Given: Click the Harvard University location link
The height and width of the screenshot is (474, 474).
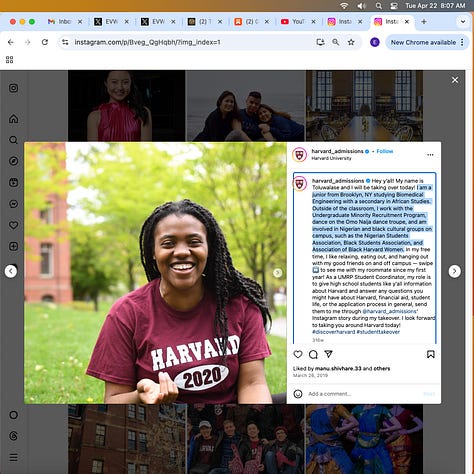Looking at the screenshot, I should click(331, 158).
